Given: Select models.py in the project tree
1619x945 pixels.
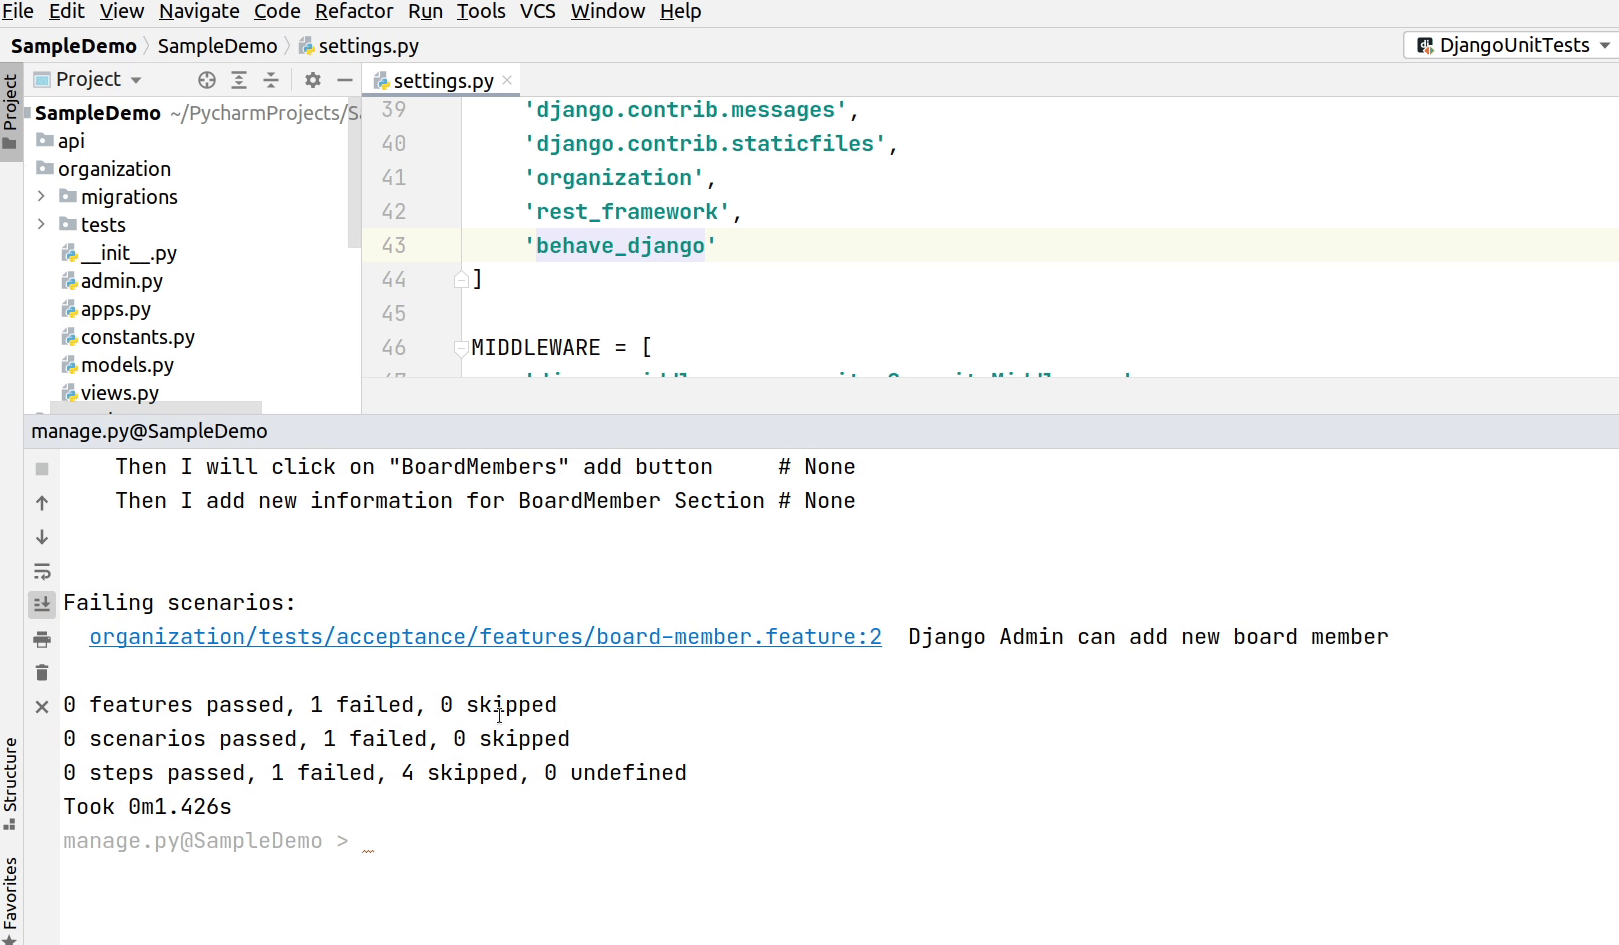Looking at the screenshot, I should (128, 365).
